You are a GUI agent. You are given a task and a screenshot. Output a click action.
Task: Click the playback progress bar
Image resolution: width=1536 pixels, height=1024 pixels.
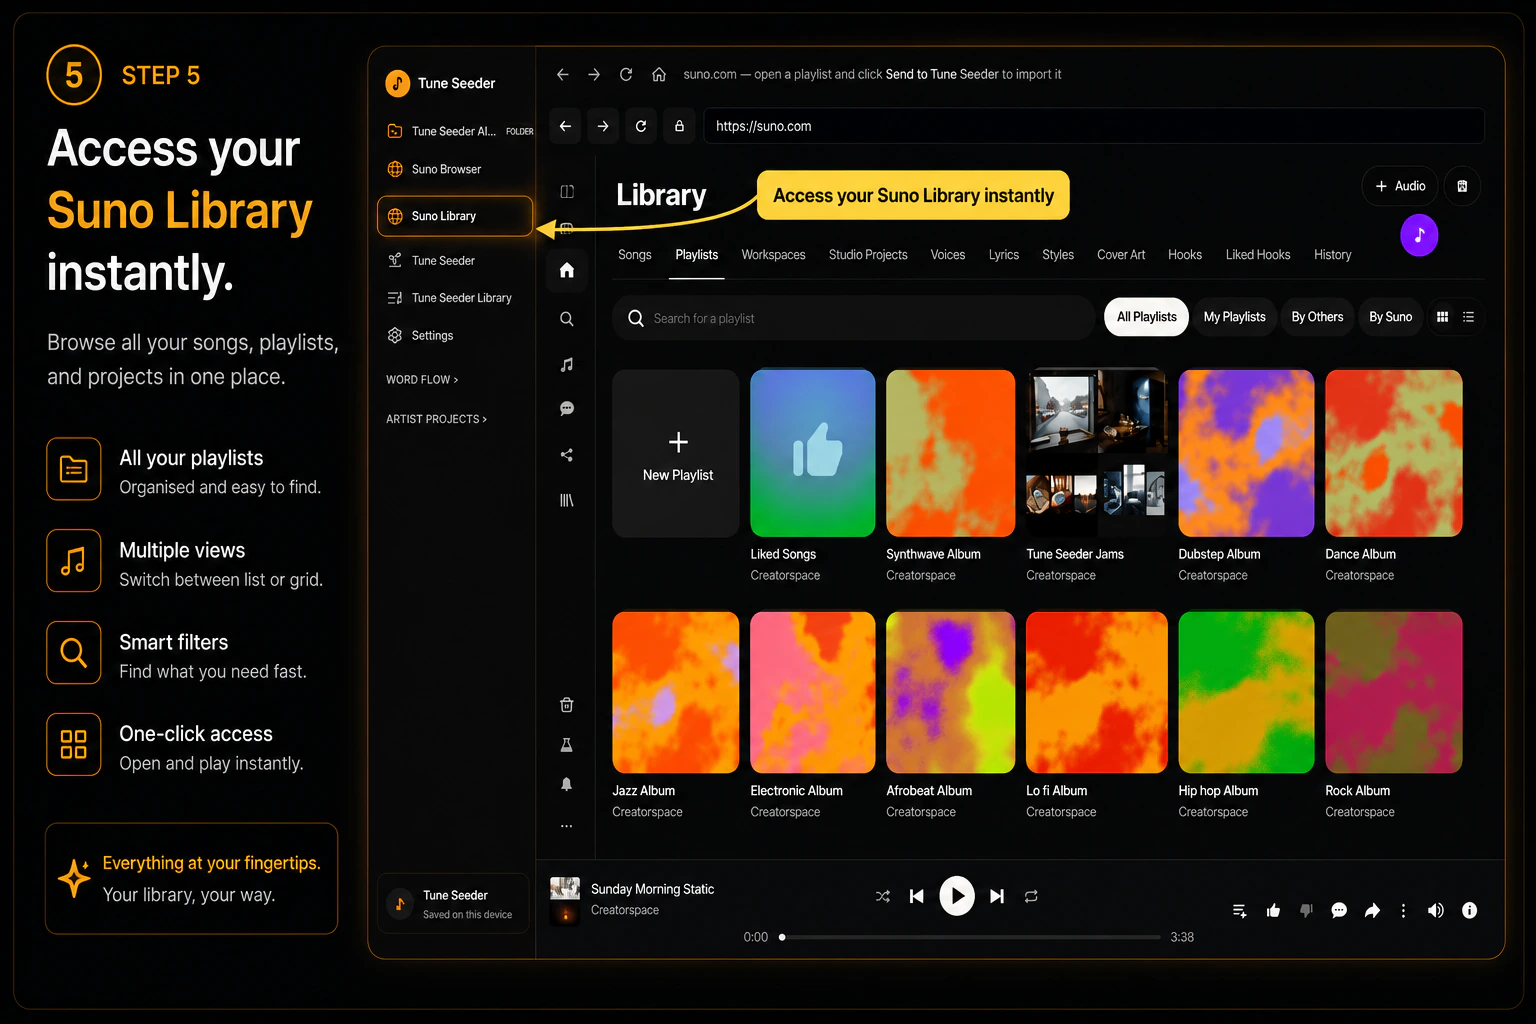[970, 937]
